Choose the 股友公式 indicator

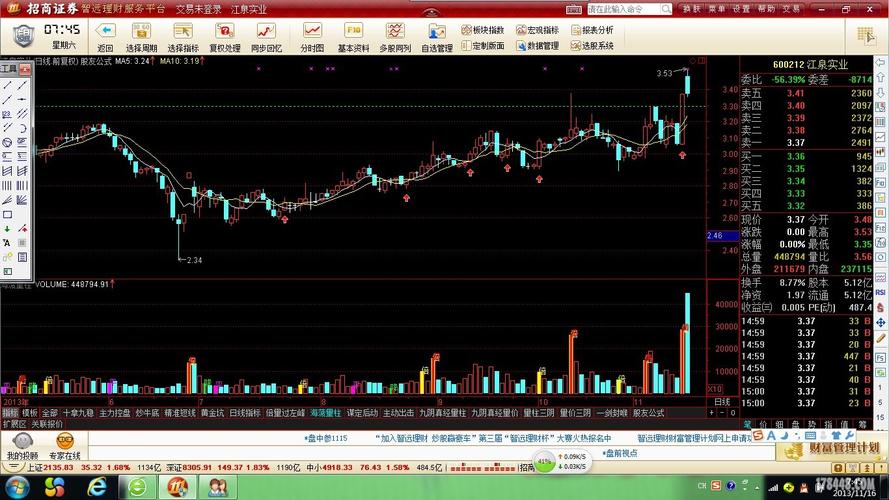(649, 413)
